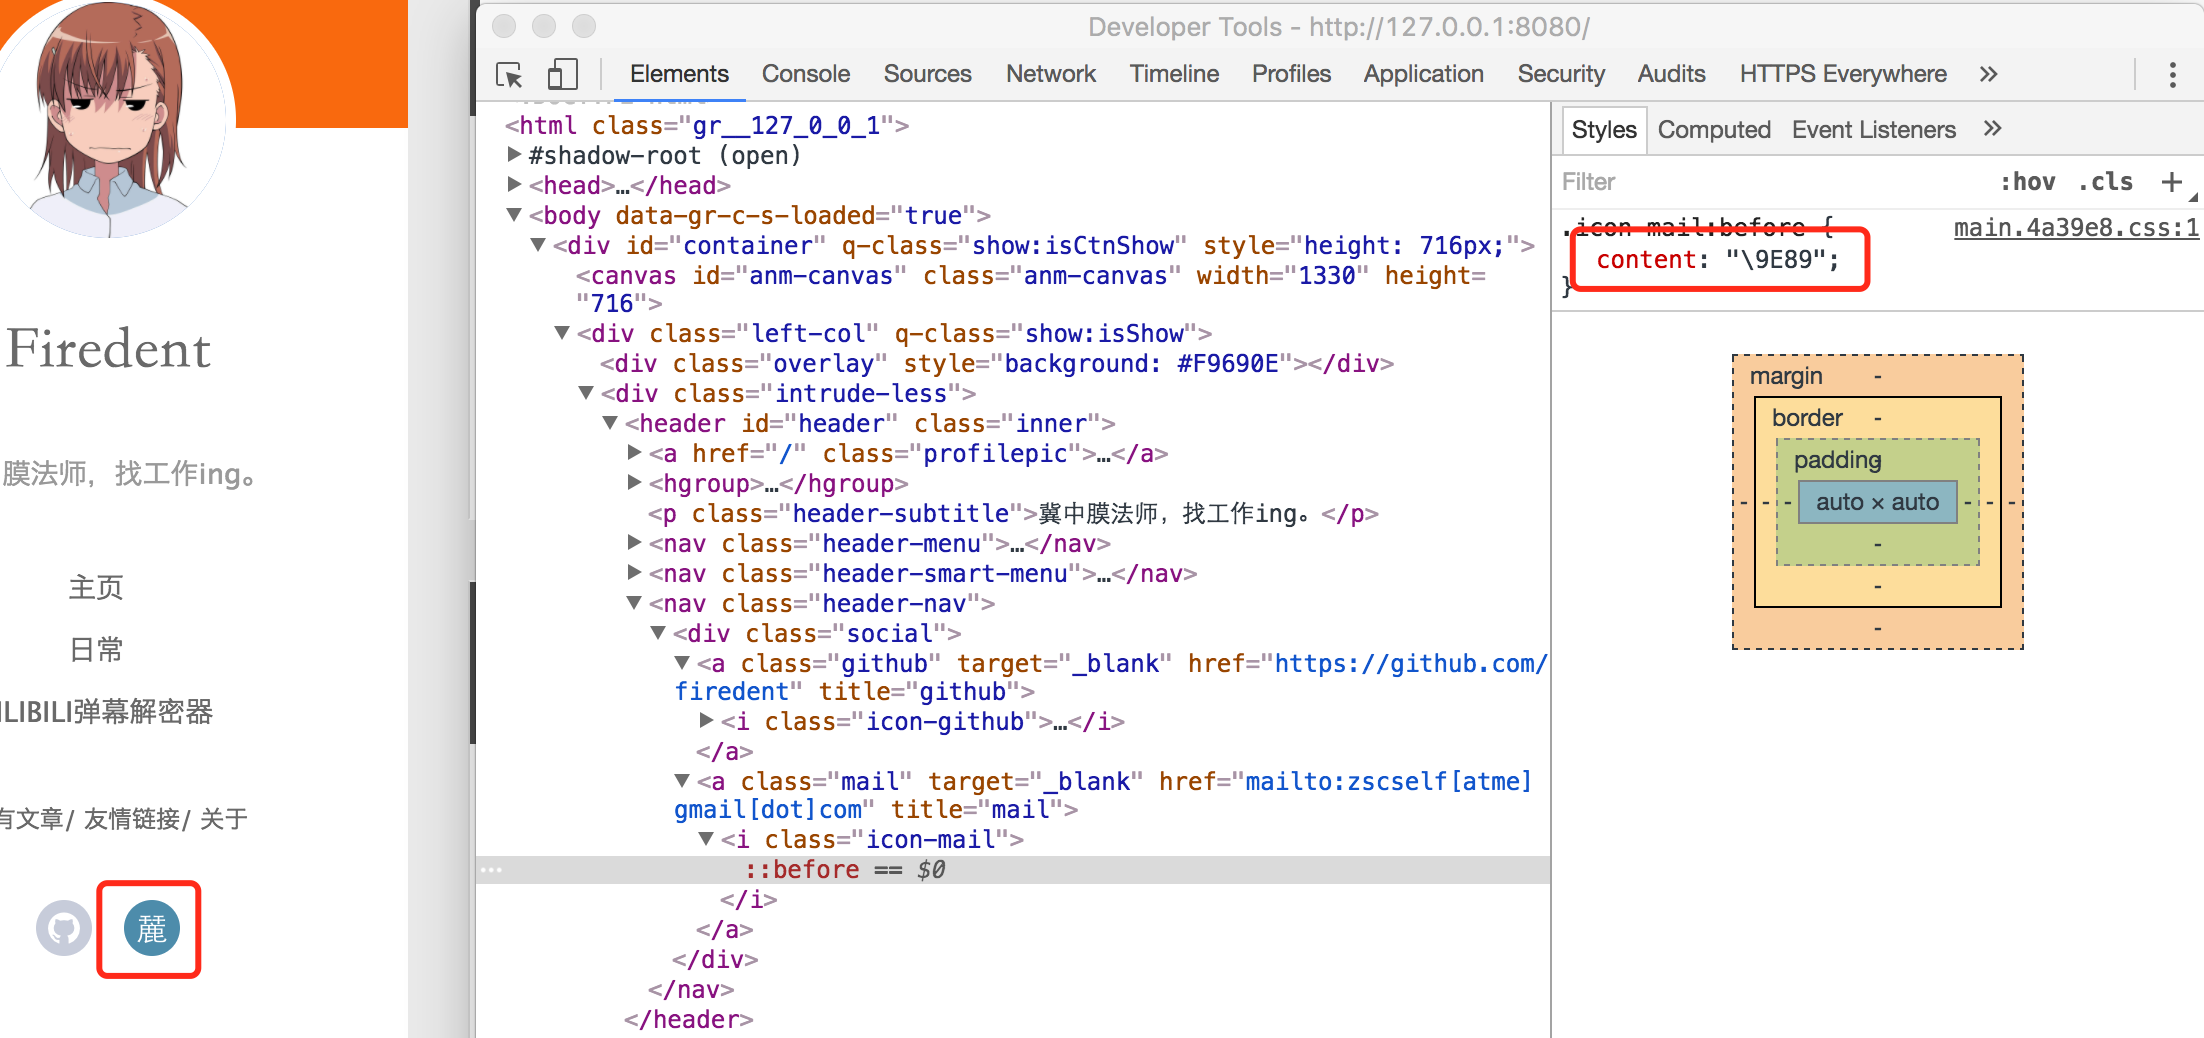The height and width of the screenshot is (1038, 2204).
Task: Collapse the div class social node
Action: [658, 633]
